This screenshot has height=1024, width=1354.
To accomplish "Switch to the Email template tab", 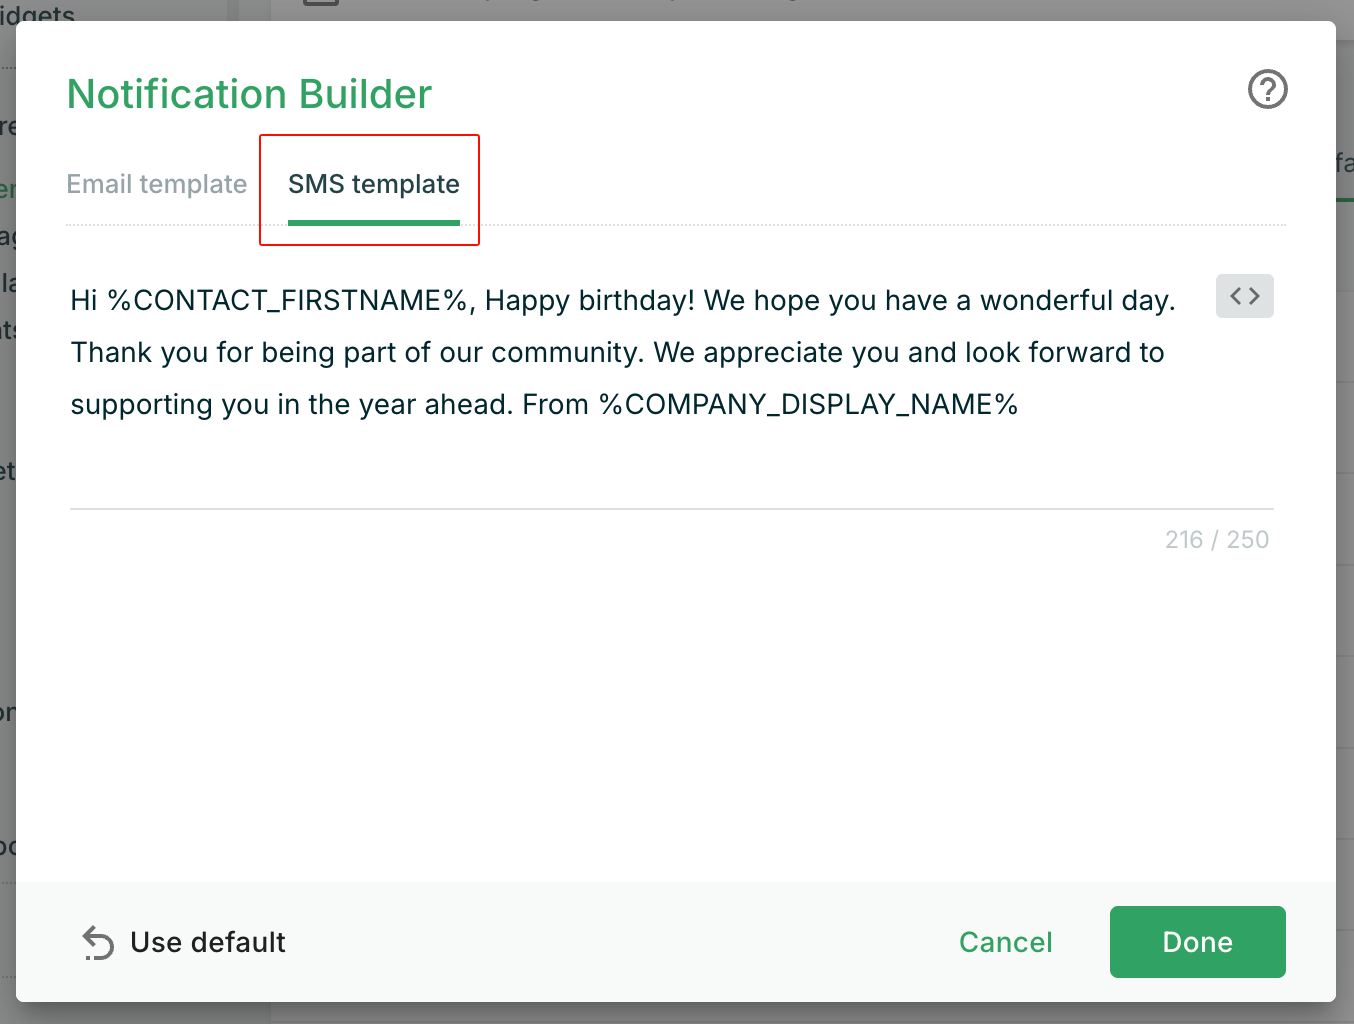I will [157, 184].
